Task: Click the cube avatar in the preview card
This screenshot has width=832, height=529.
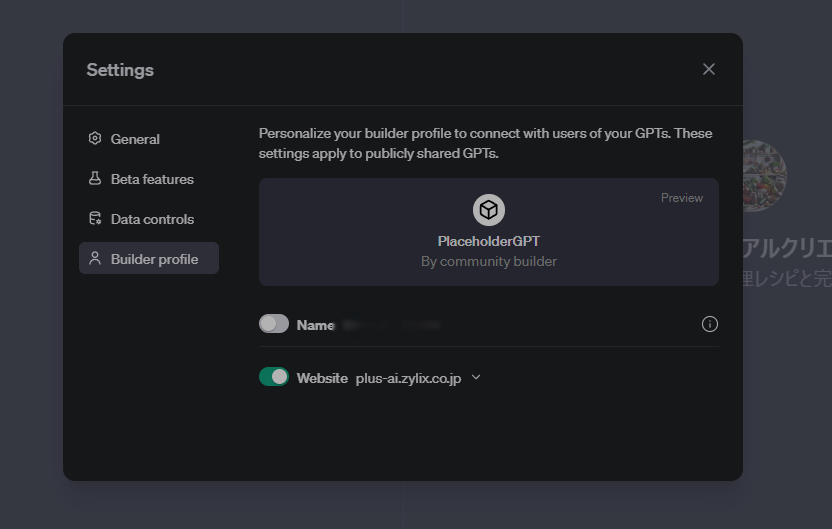Action: point(489,210)
